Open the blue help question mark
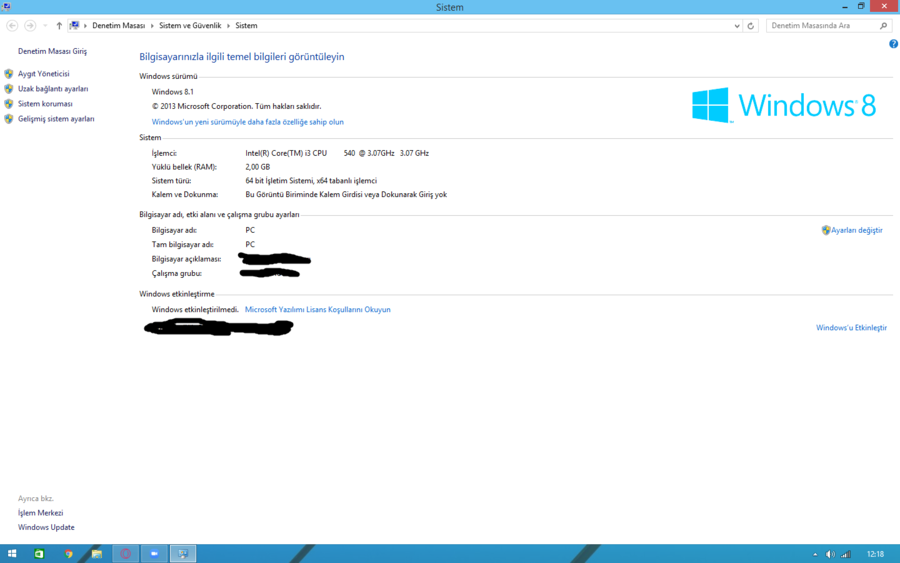 pos(894,44)
